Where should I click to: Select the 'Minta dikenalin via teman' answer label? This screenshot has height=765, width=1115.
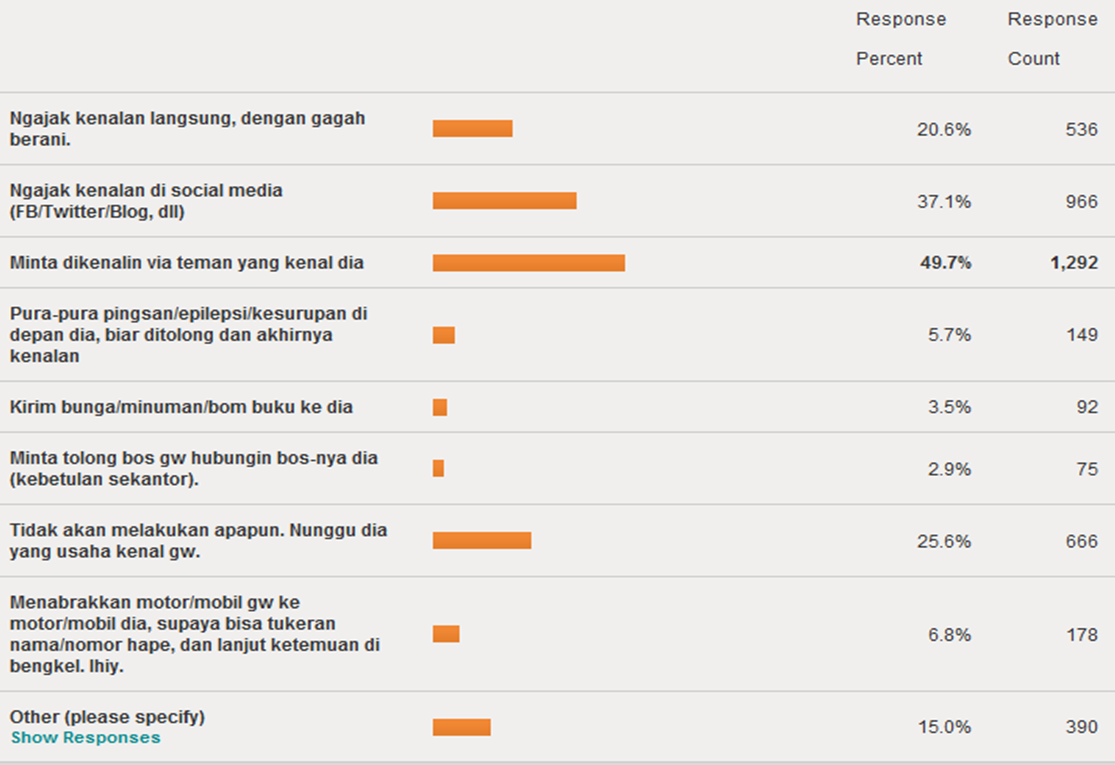click(x=187, y=263)
